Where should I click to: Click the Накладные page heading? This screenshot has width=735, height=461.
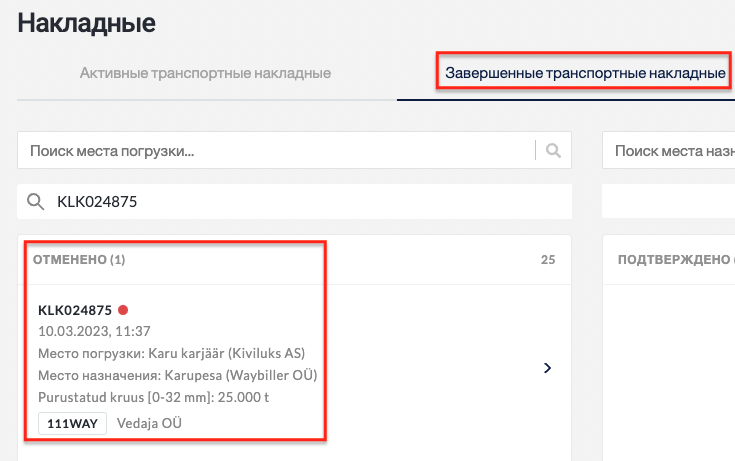87,23
